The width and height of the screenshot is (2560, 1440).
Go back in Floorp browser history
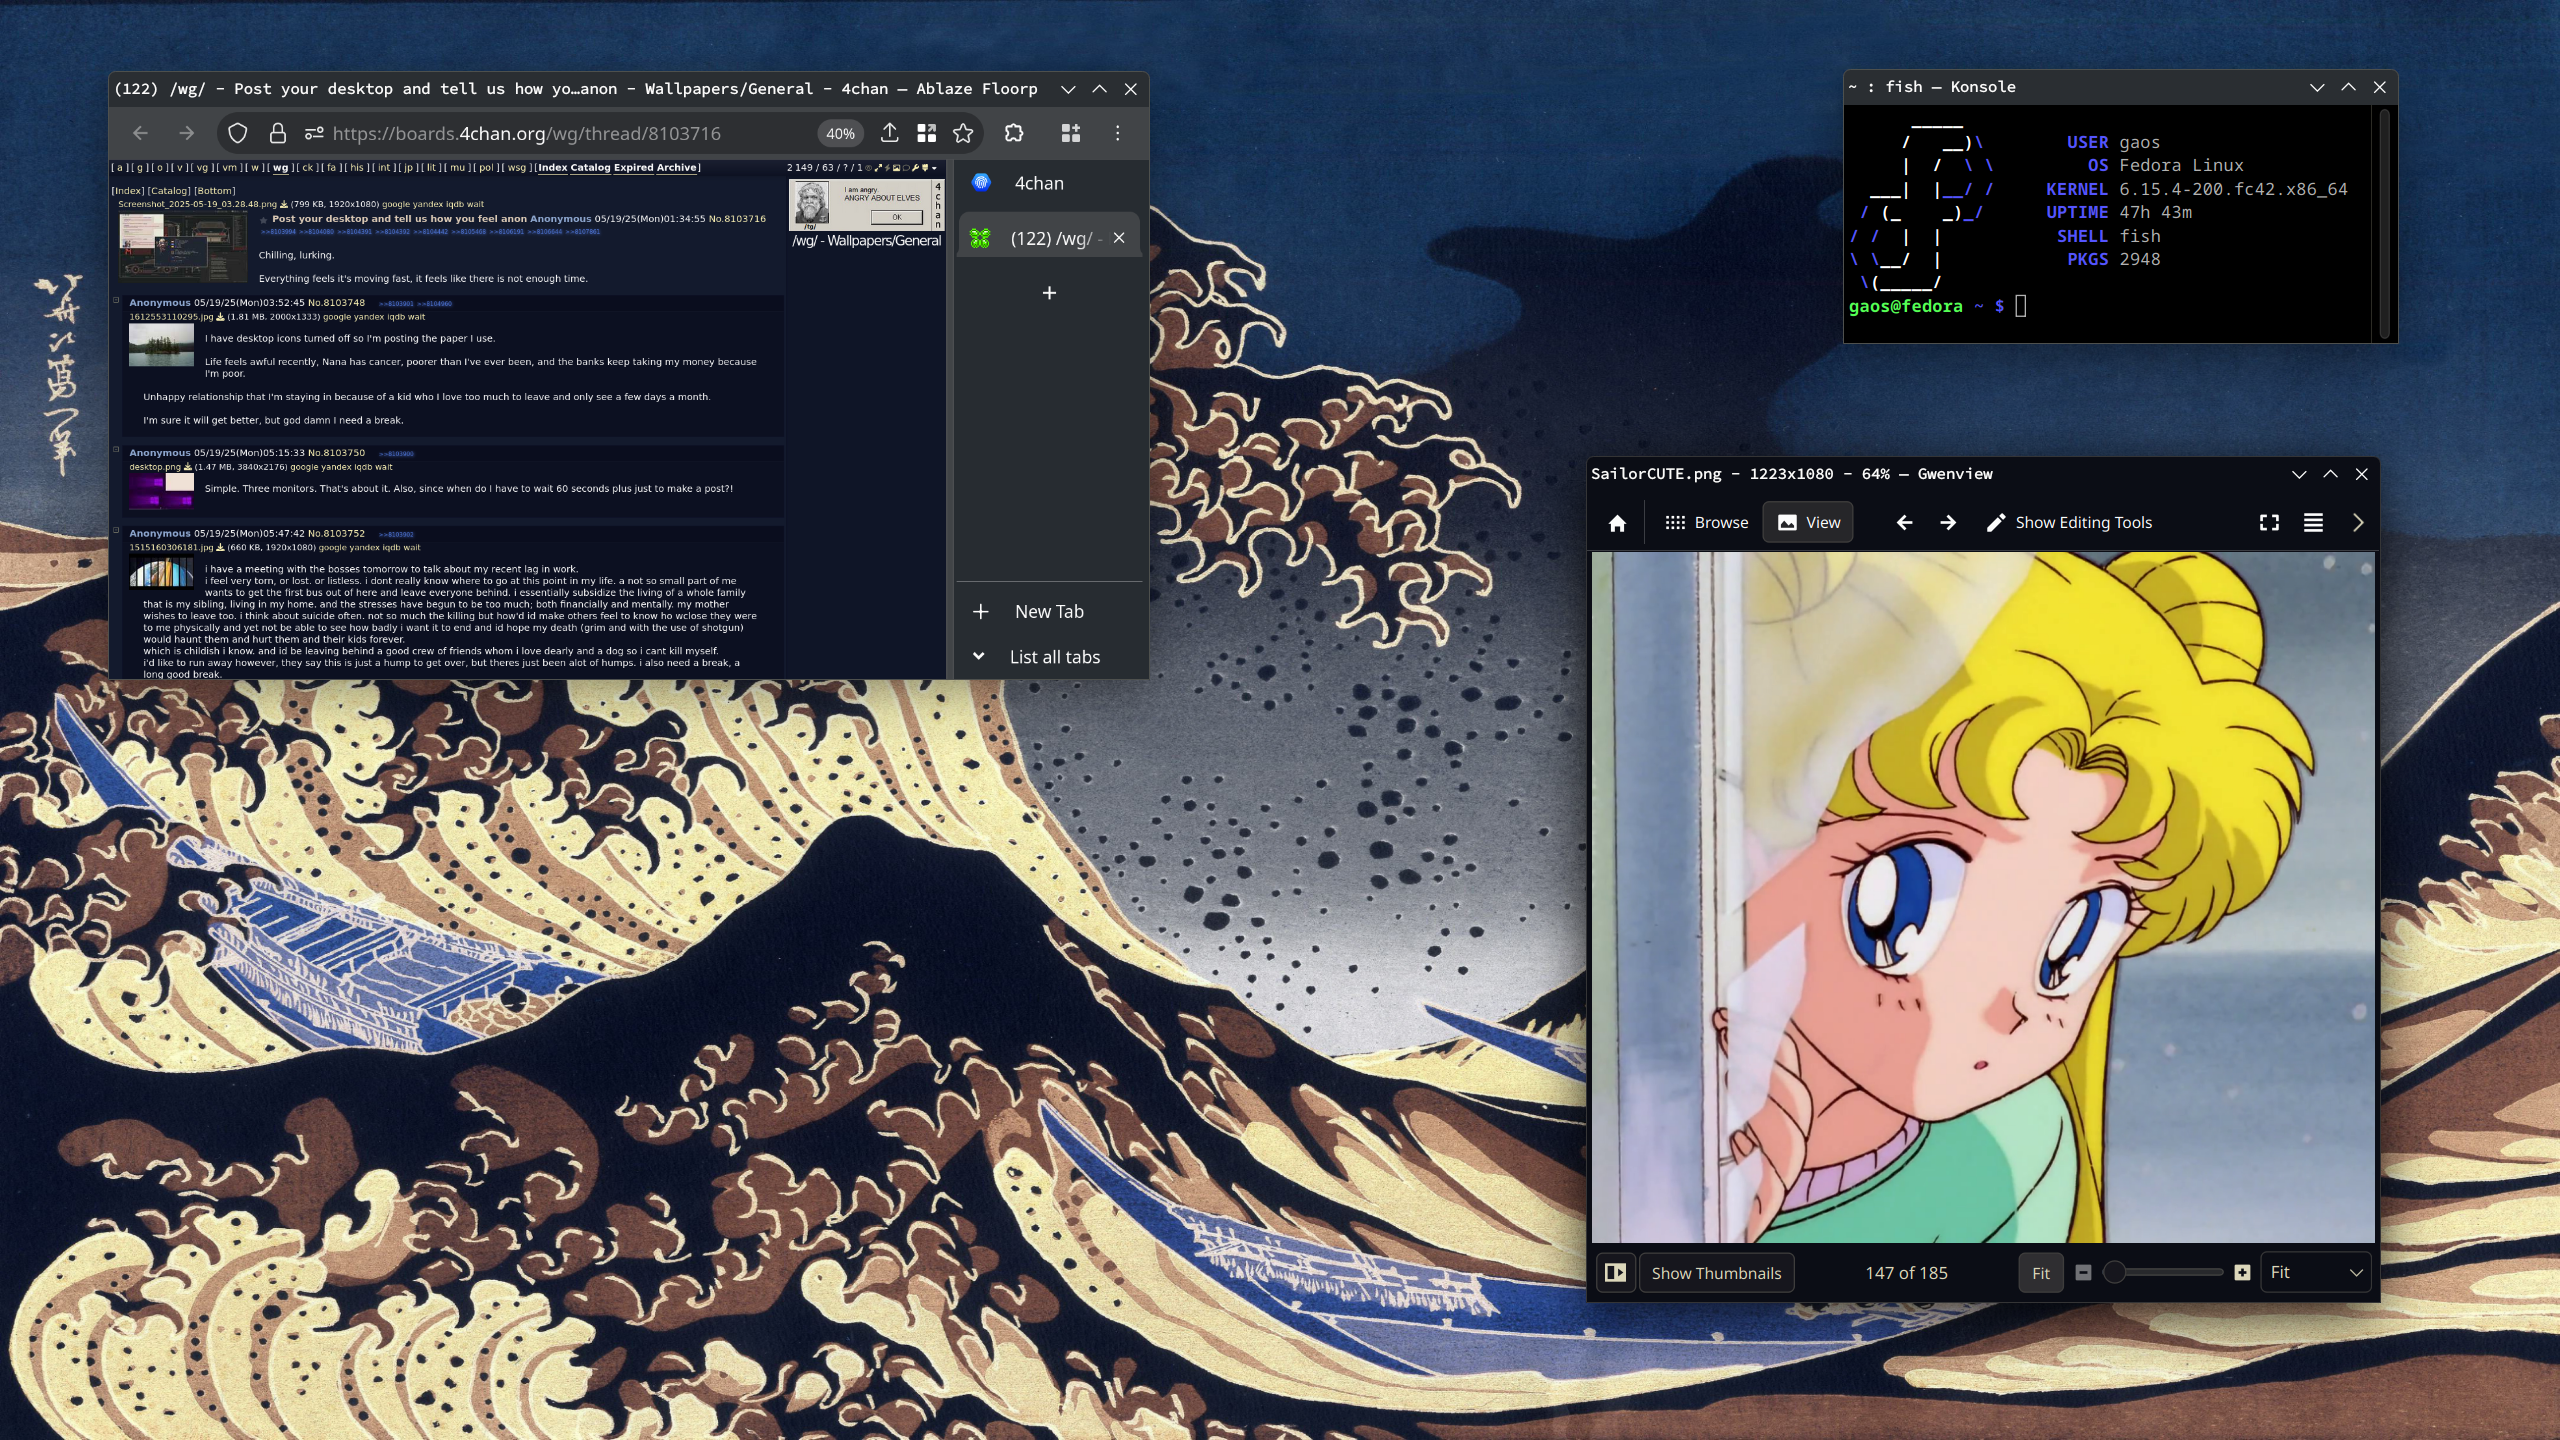click(140, 133)
